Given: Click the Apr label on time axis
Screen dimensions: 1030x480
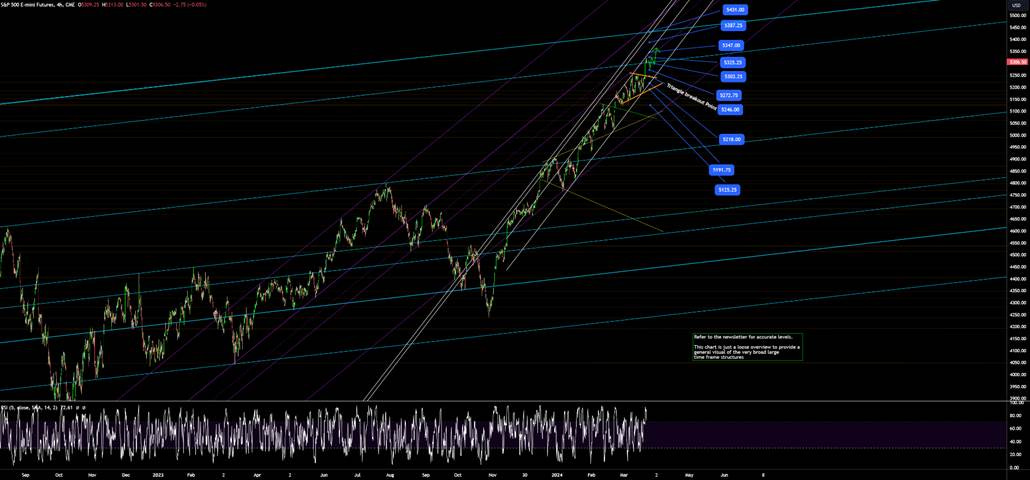Looking at the screenshot, I should coord(258,473).
